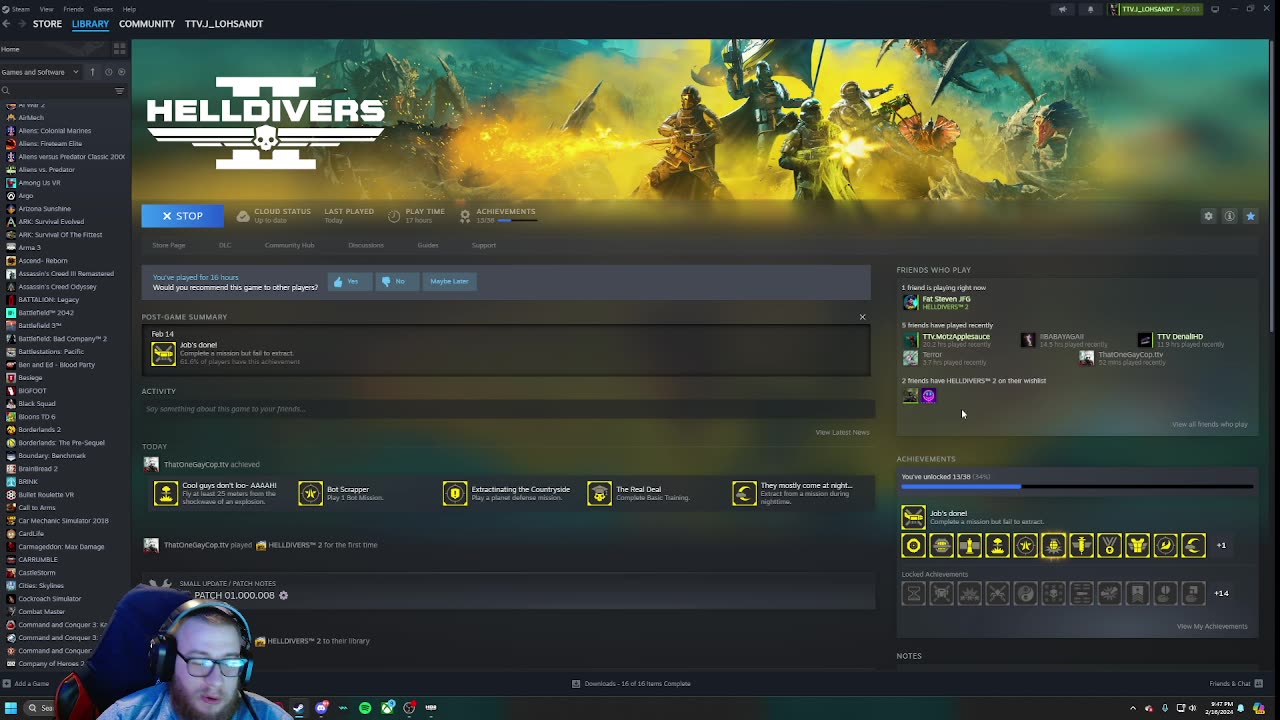Select Arizona Sunshine in library list
The image size is (1280, 720).
45,209
